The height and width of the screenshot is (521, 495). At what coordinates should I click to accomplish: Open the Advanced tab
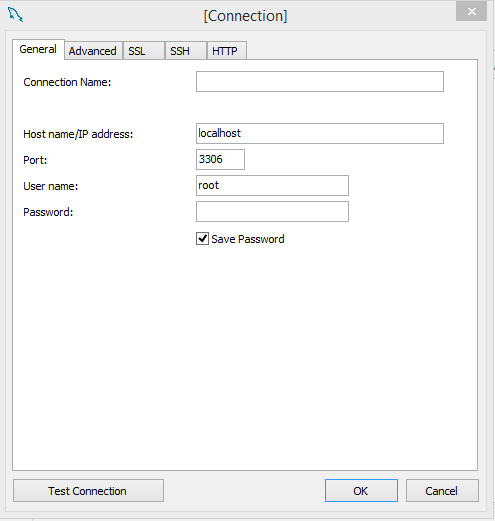93,51
